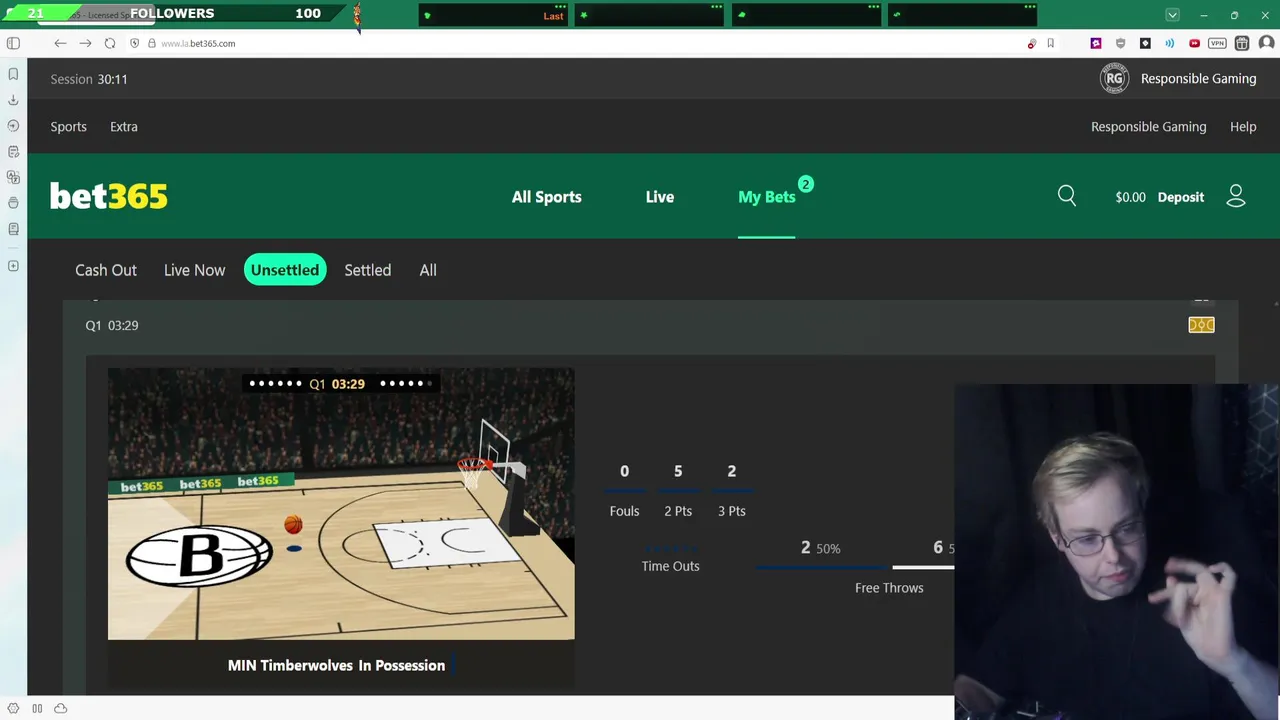Open the settings gear icon in the bottom bar
Viewport: 1280px width, 720px height.
point(13,708)
